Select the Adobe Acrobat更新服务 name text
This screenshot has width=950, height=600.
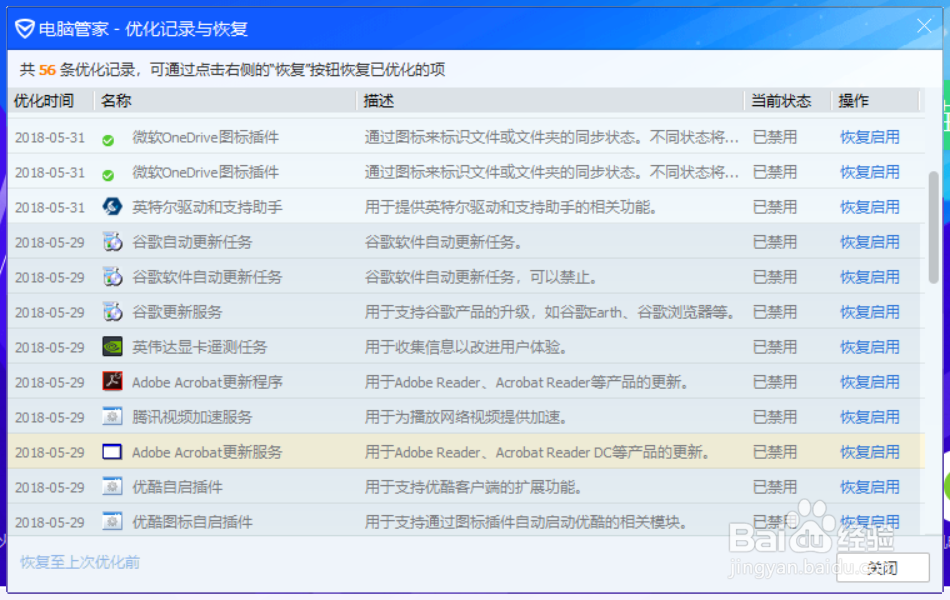pos(207,452)
